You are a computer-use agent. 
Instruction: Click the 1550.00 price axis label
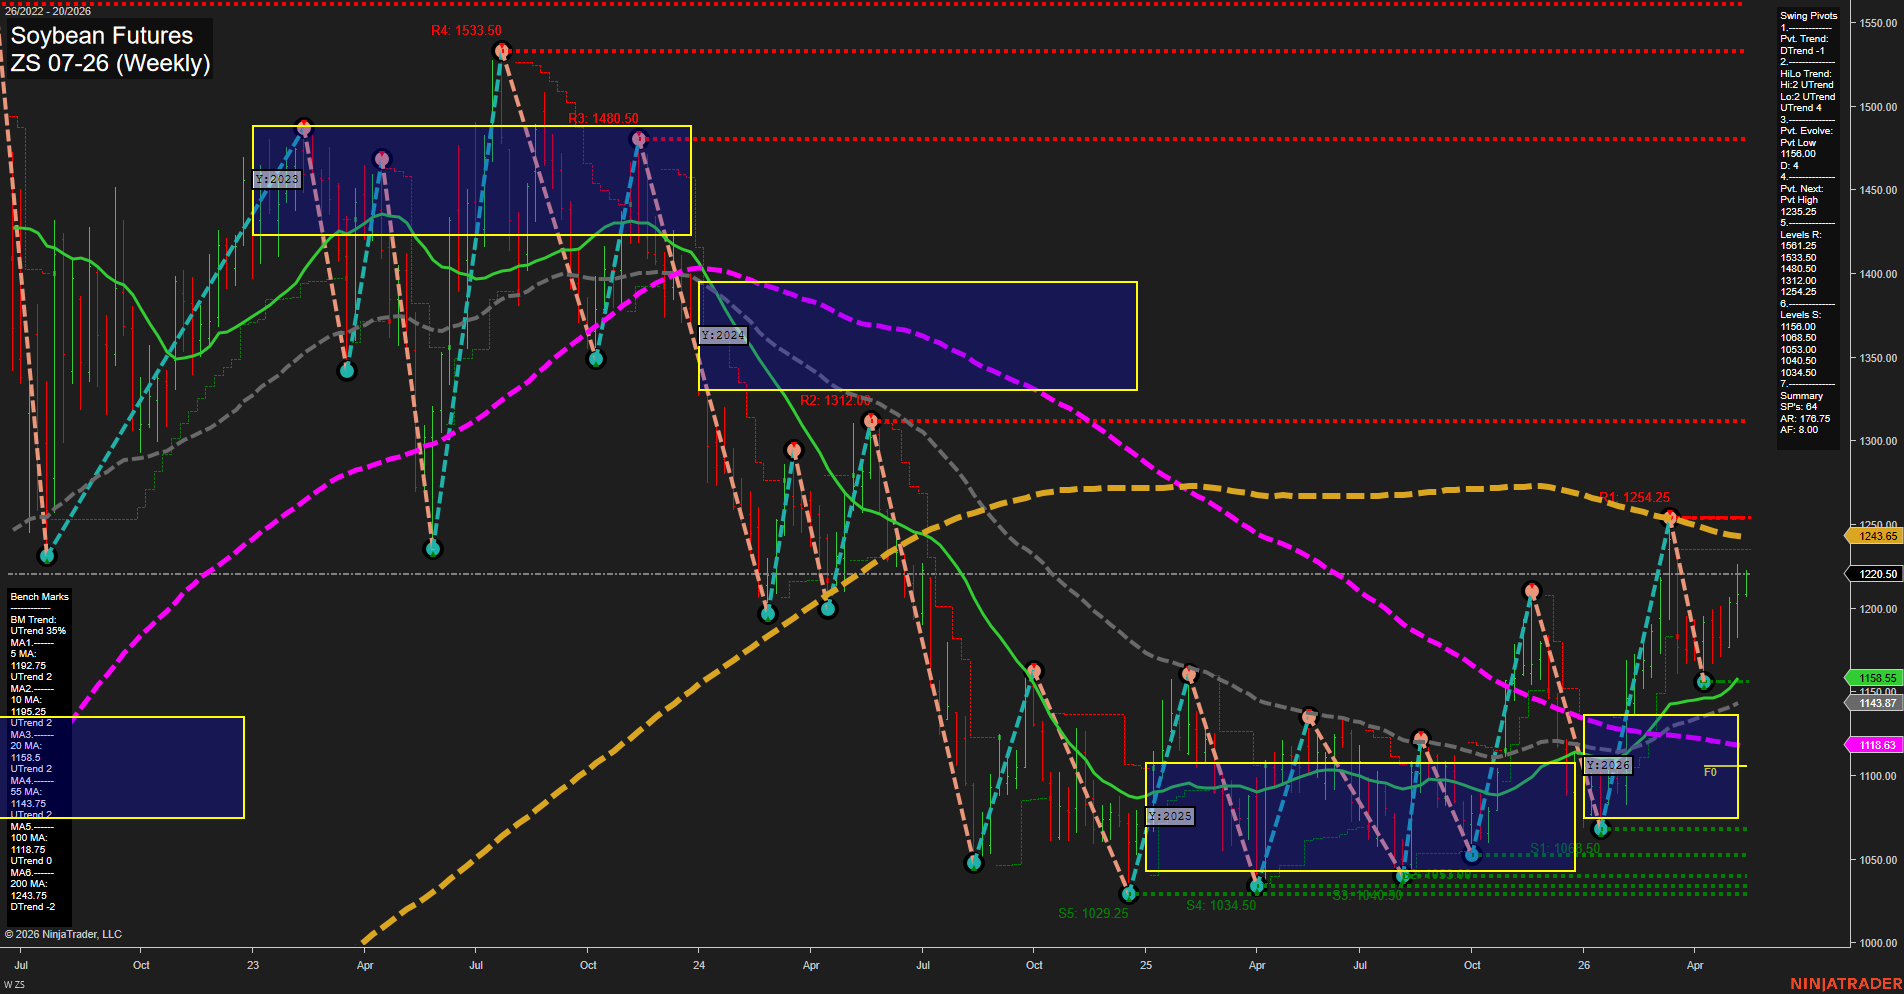click(x=1878, y=23)
